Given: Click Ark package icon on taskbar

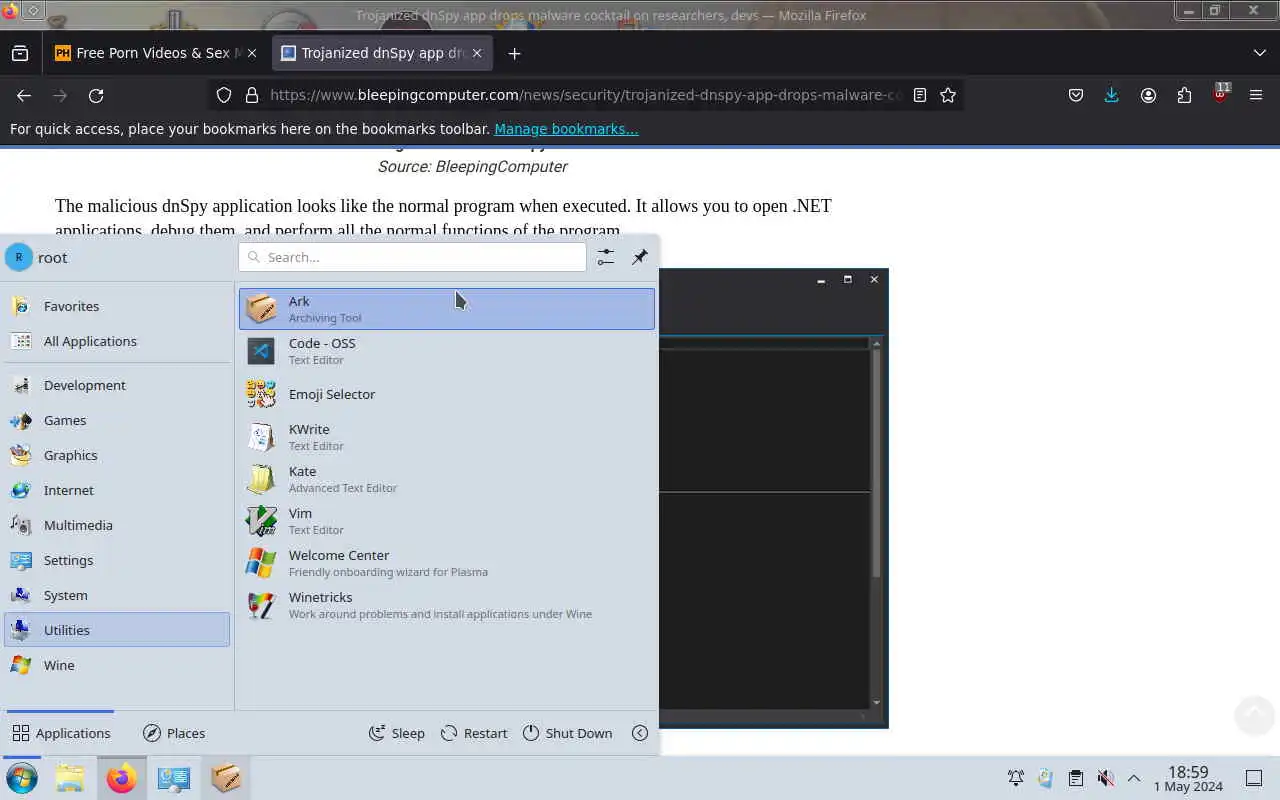Looking at the screenshot, I should [226, 778].
